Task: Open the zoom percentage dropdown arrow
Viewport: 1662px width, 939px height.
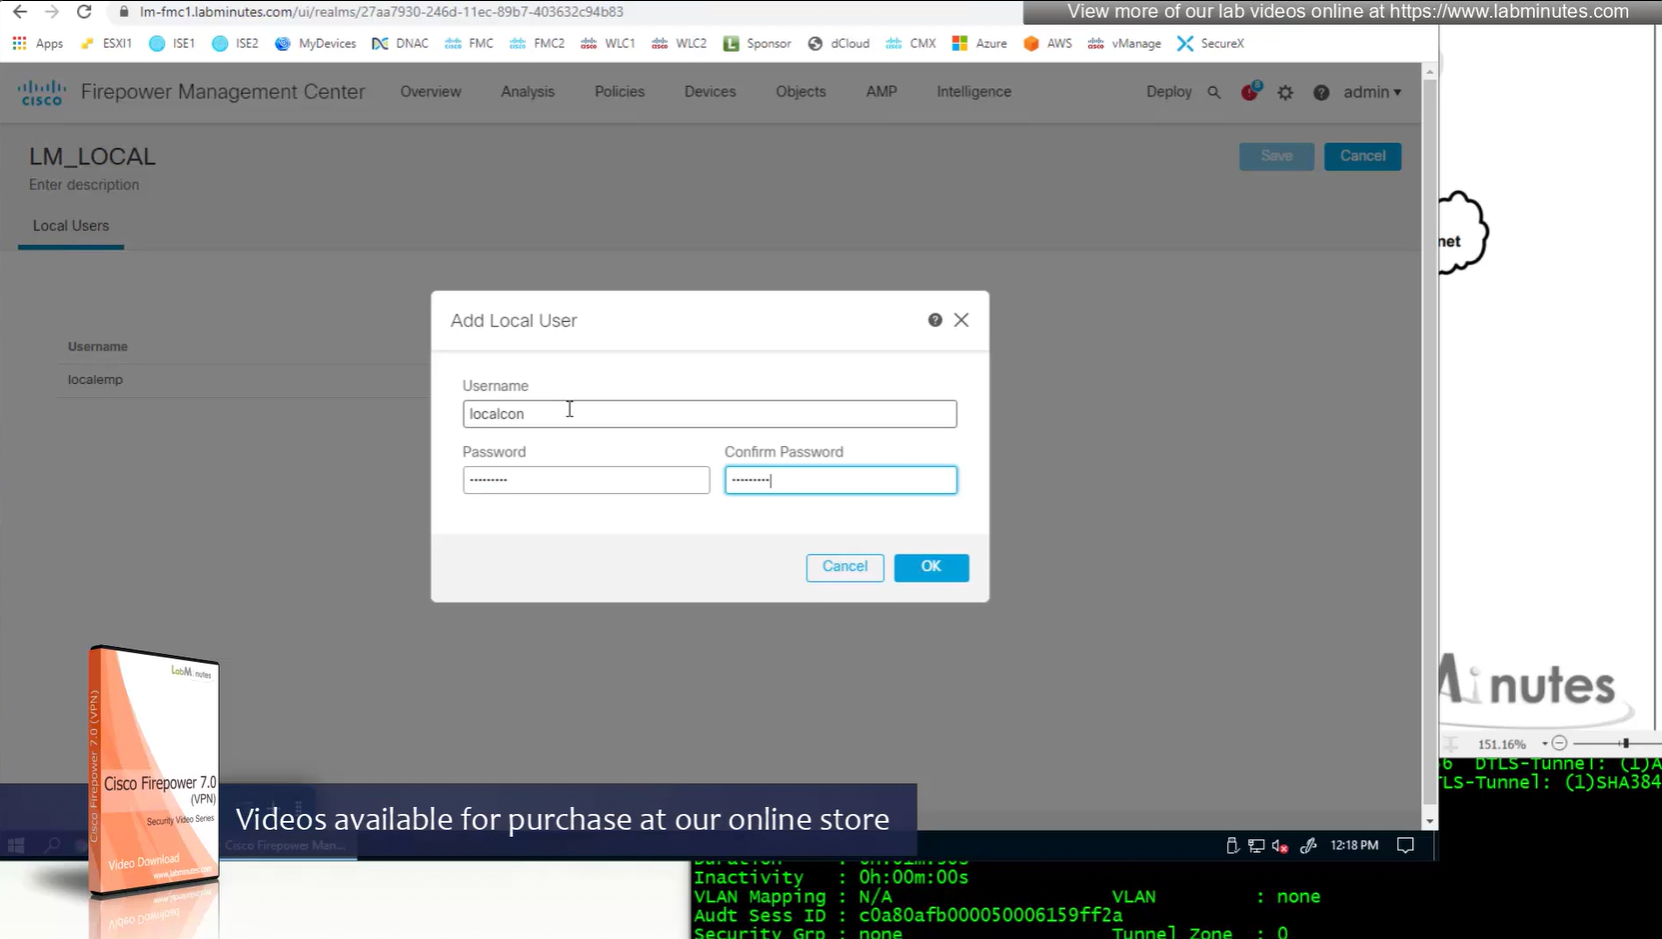Action: (x=1544, y=744)
